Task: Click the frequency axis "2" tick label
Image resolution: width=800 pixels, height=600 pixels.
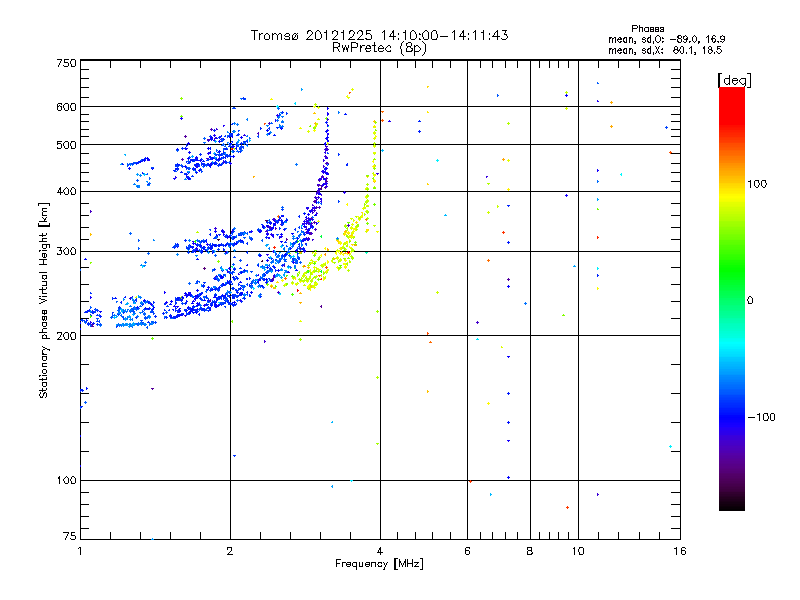Action: tap(230, 551)
